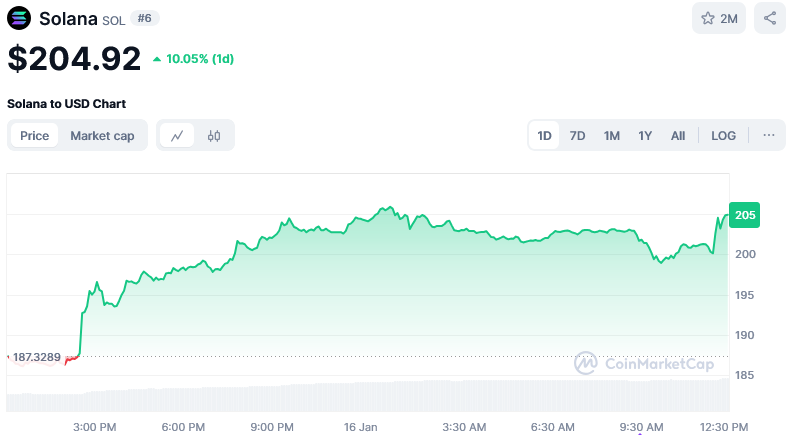The height and width of the screenshot is (435, 802).
Task: Click the 190 y-axis label
Action: [x=744, y=335]
